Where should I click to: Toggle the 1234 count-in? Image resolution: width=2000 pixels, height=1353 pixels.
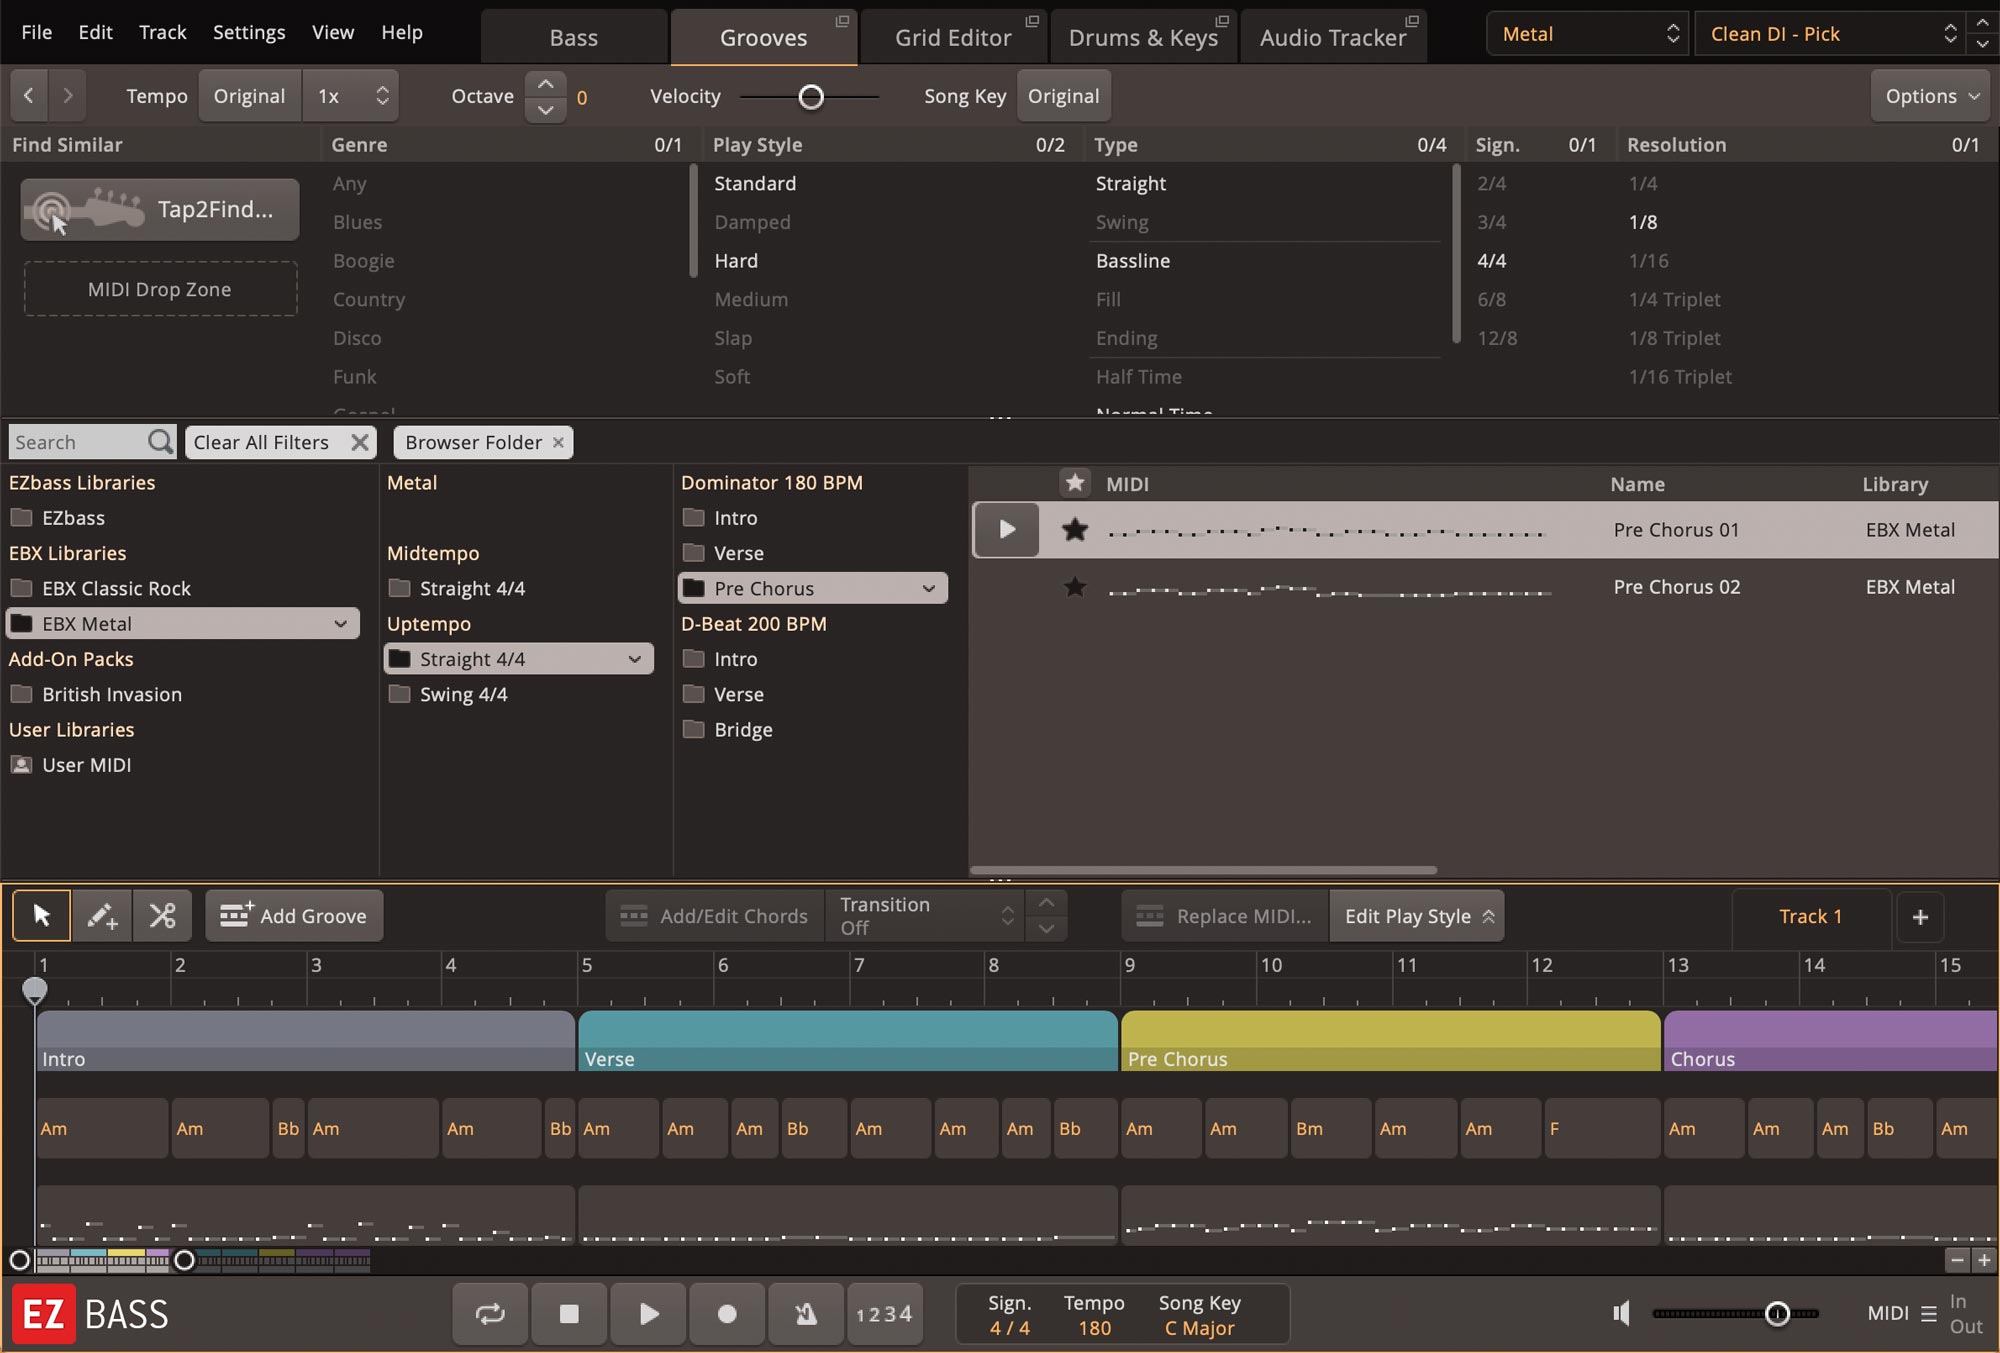point(884,1313)
